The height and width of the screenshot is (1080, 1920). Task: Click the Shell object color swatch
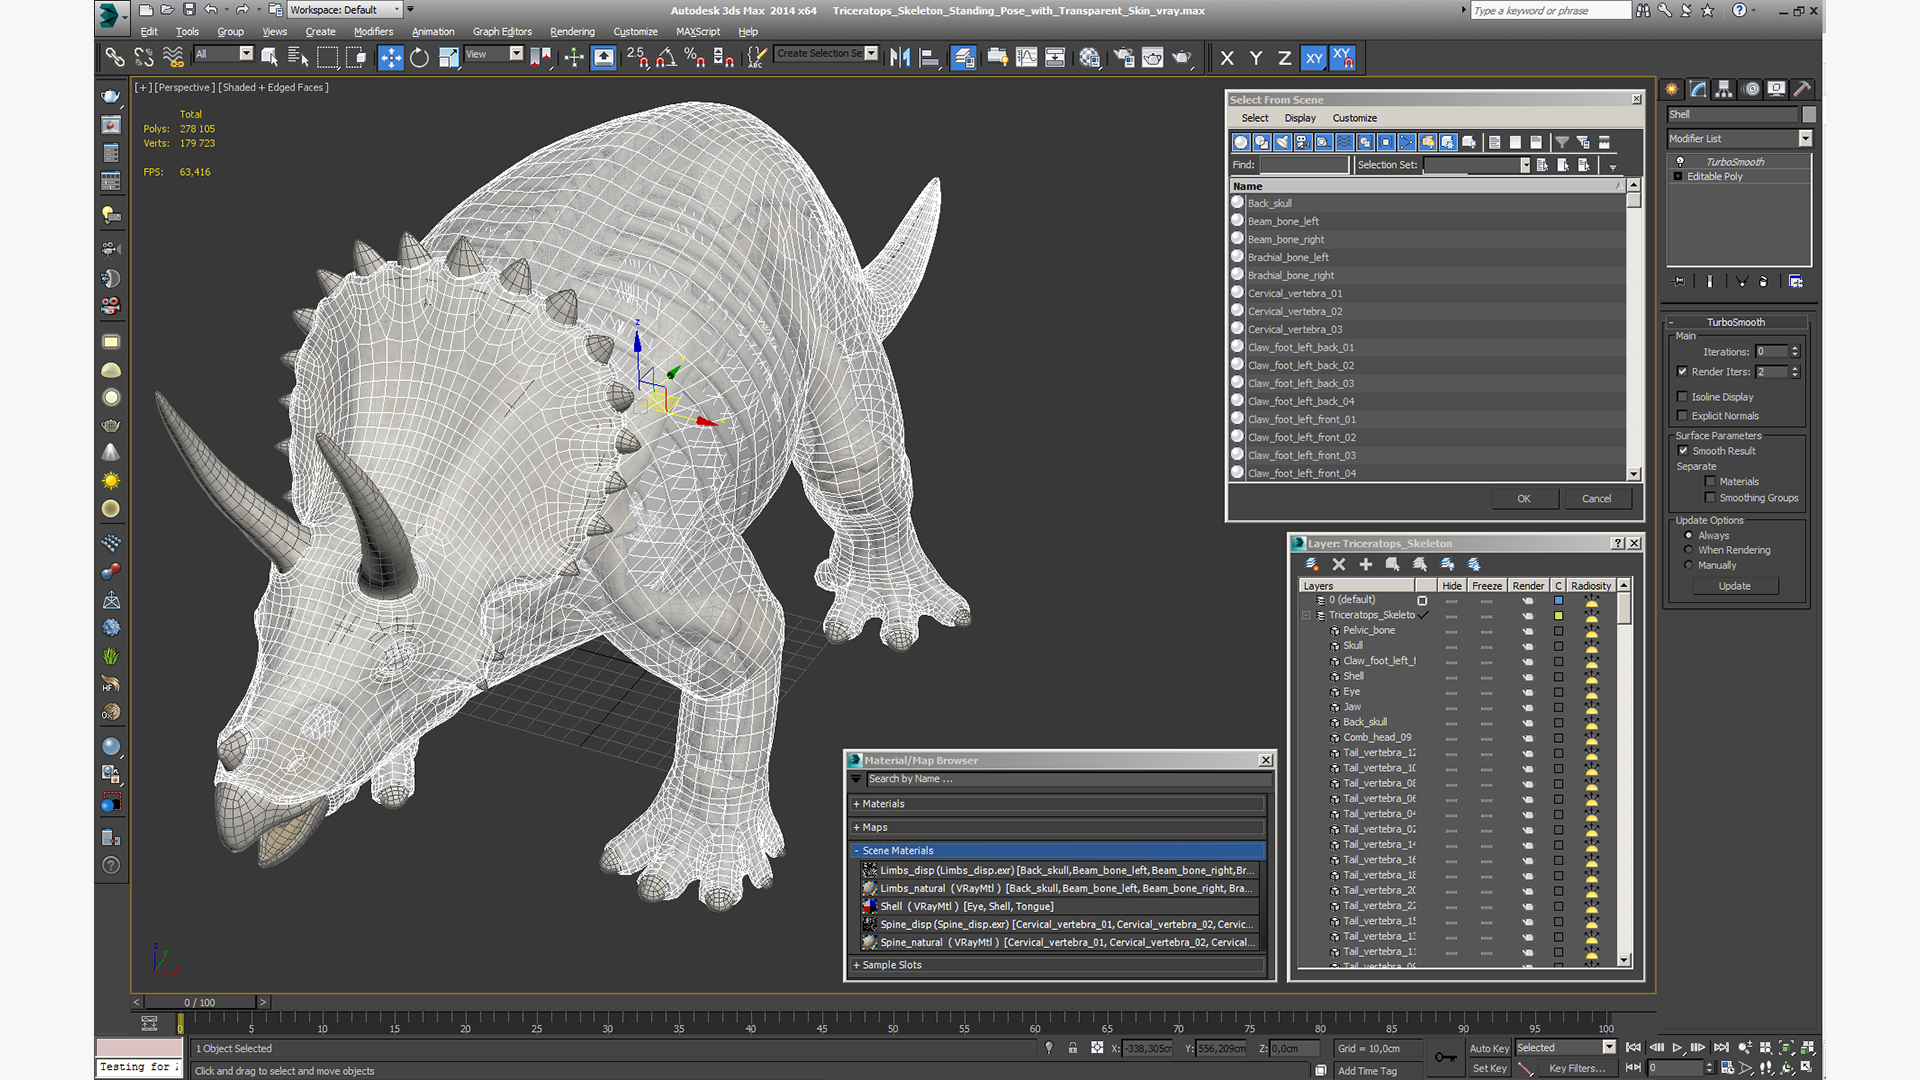[1808, 115]
